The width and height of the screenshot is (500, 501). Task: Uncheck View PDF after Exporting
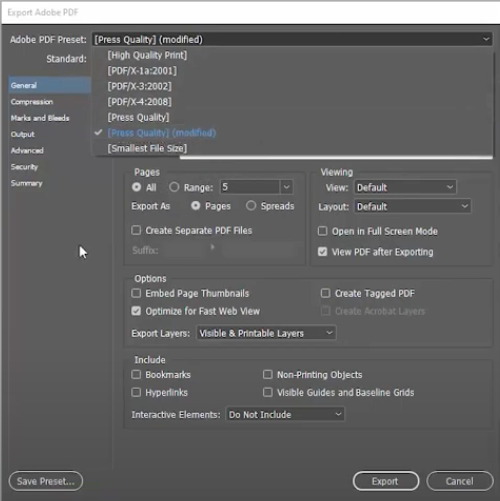click(322, 251)
